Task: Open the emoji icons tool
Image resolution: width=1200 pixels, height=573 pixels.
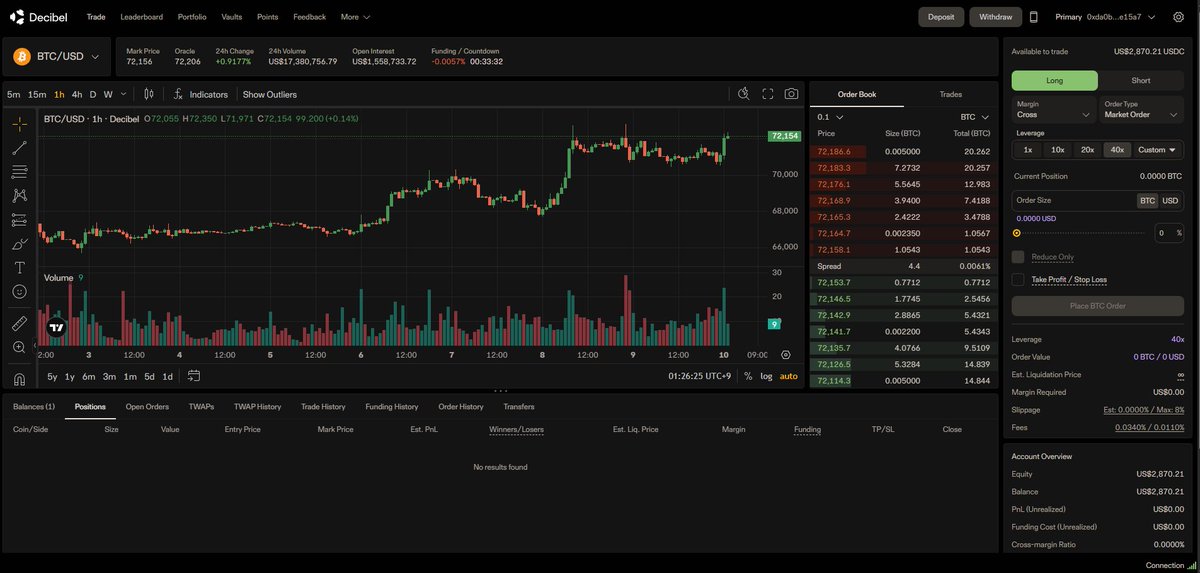Action: 19,292
